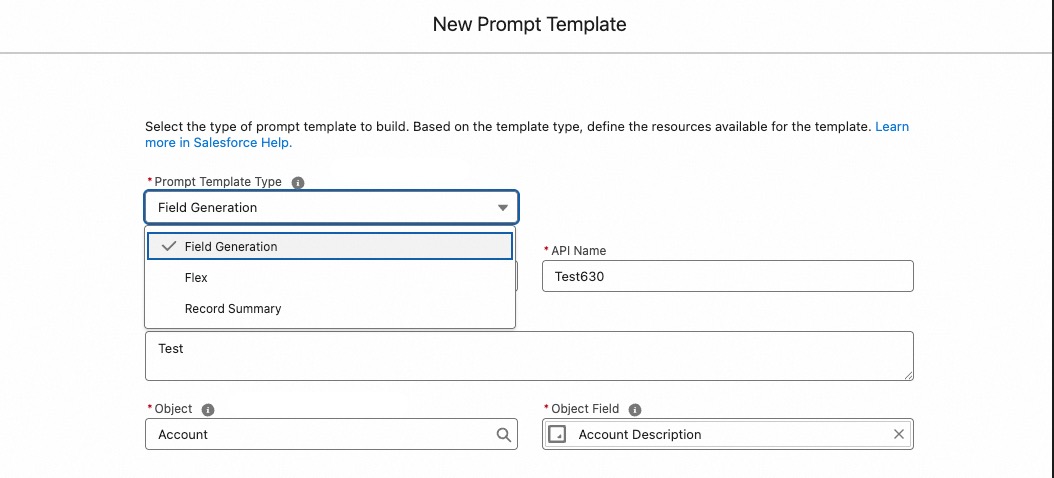This screenshot has height=478, width=1054.
Task: Select Flex template type option
Action: [x=196, y=278]
